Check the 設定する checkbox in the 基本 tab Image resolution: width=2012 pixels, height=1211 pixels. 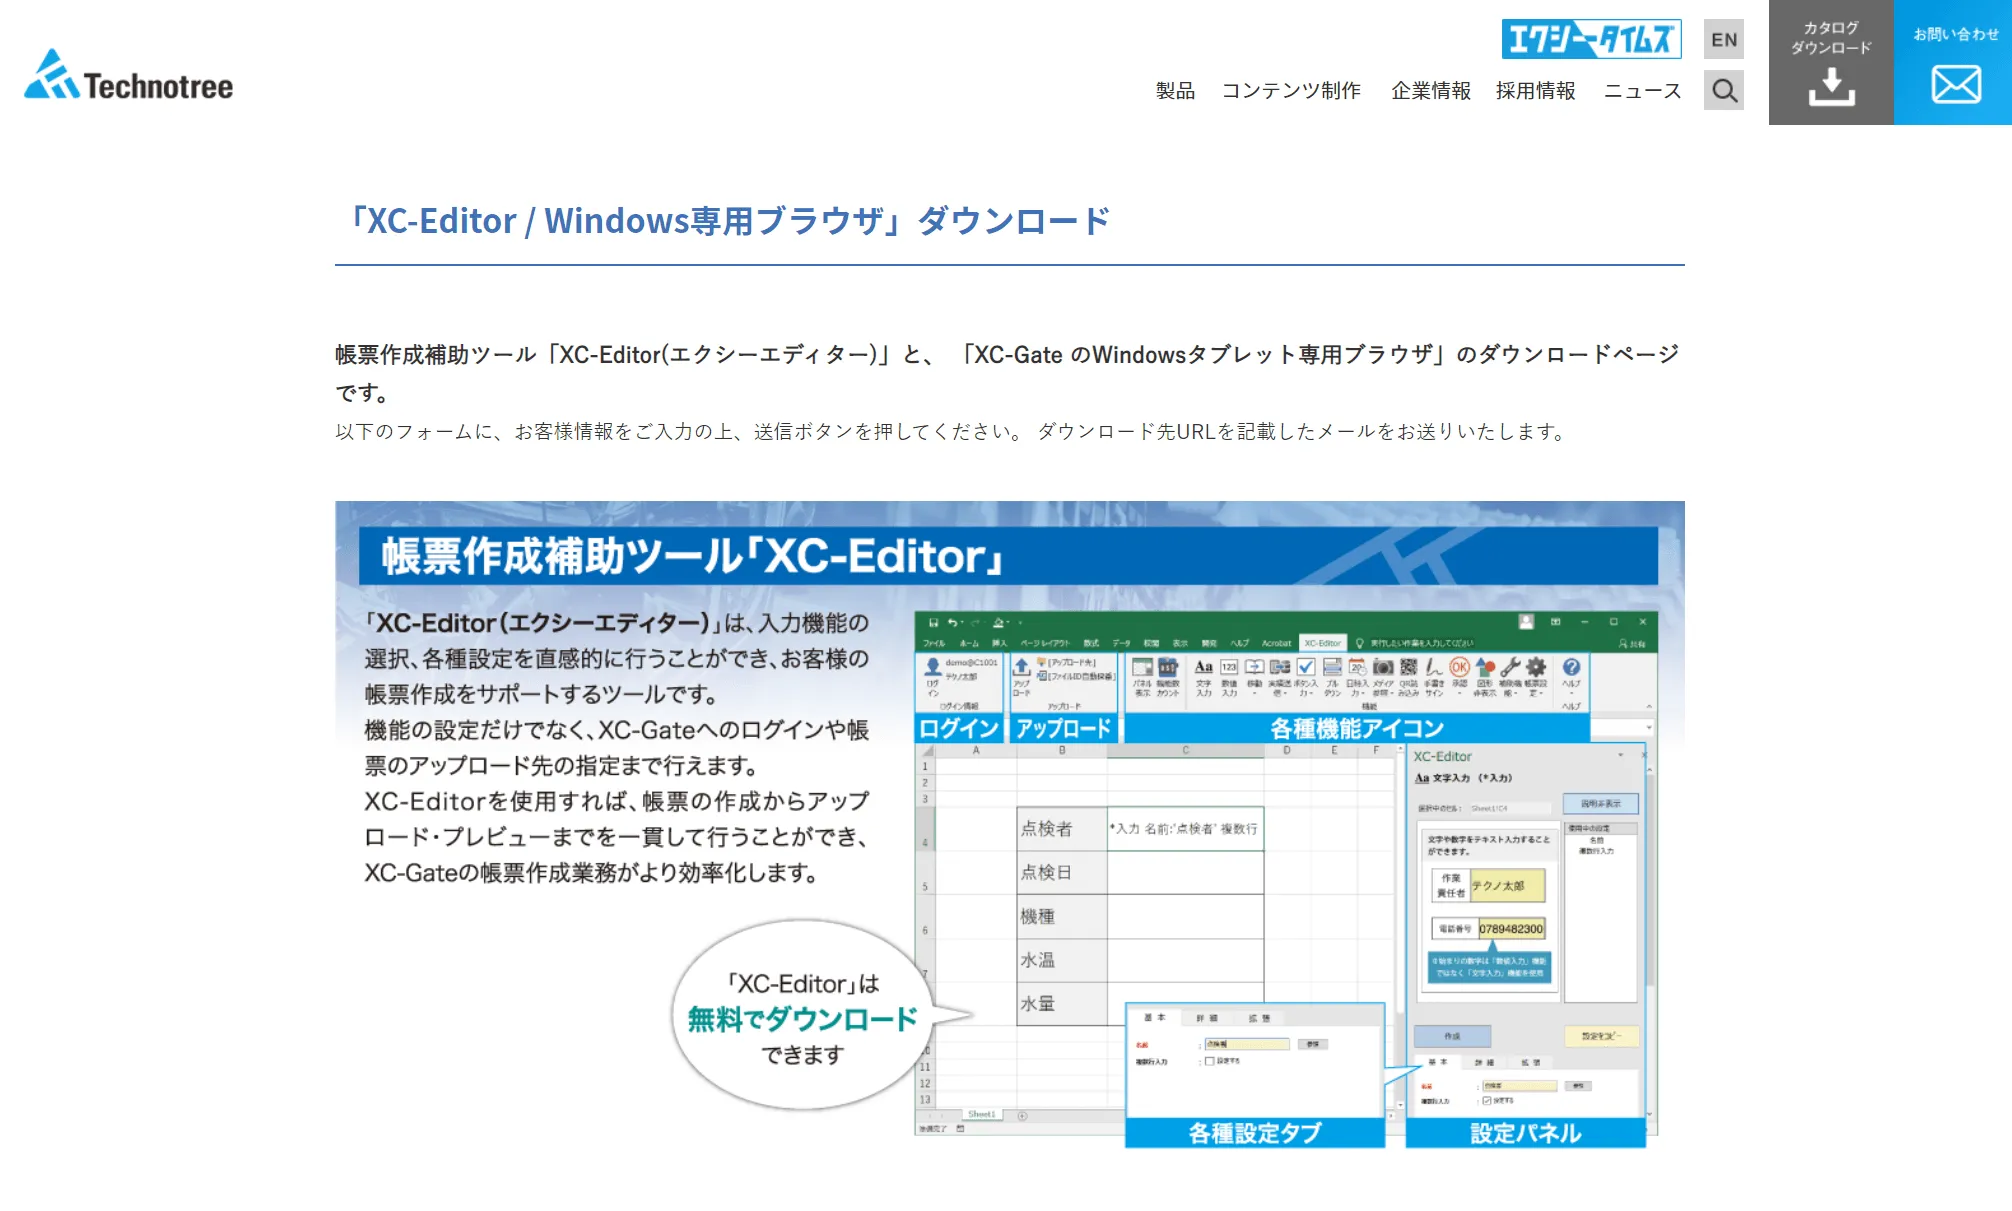click(1209, 1061)
